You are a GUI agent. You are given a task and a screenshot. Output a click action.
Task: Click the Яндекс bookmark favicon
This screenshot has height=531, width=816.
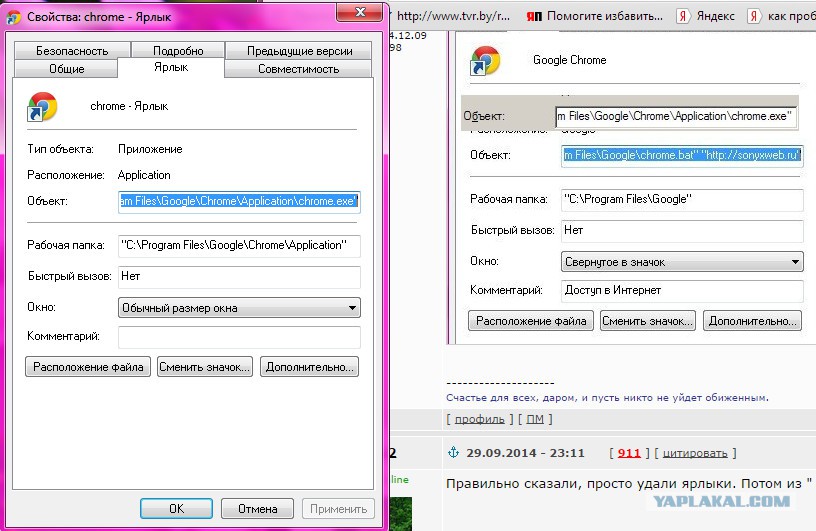tap(682, 16)
